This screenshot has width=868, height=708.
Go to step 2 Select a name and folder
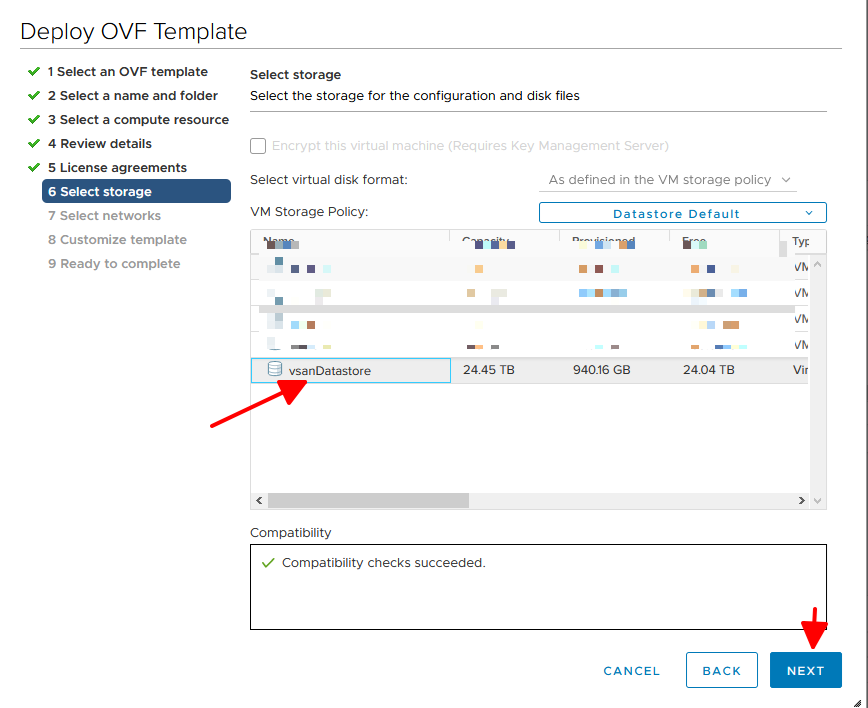132,96
